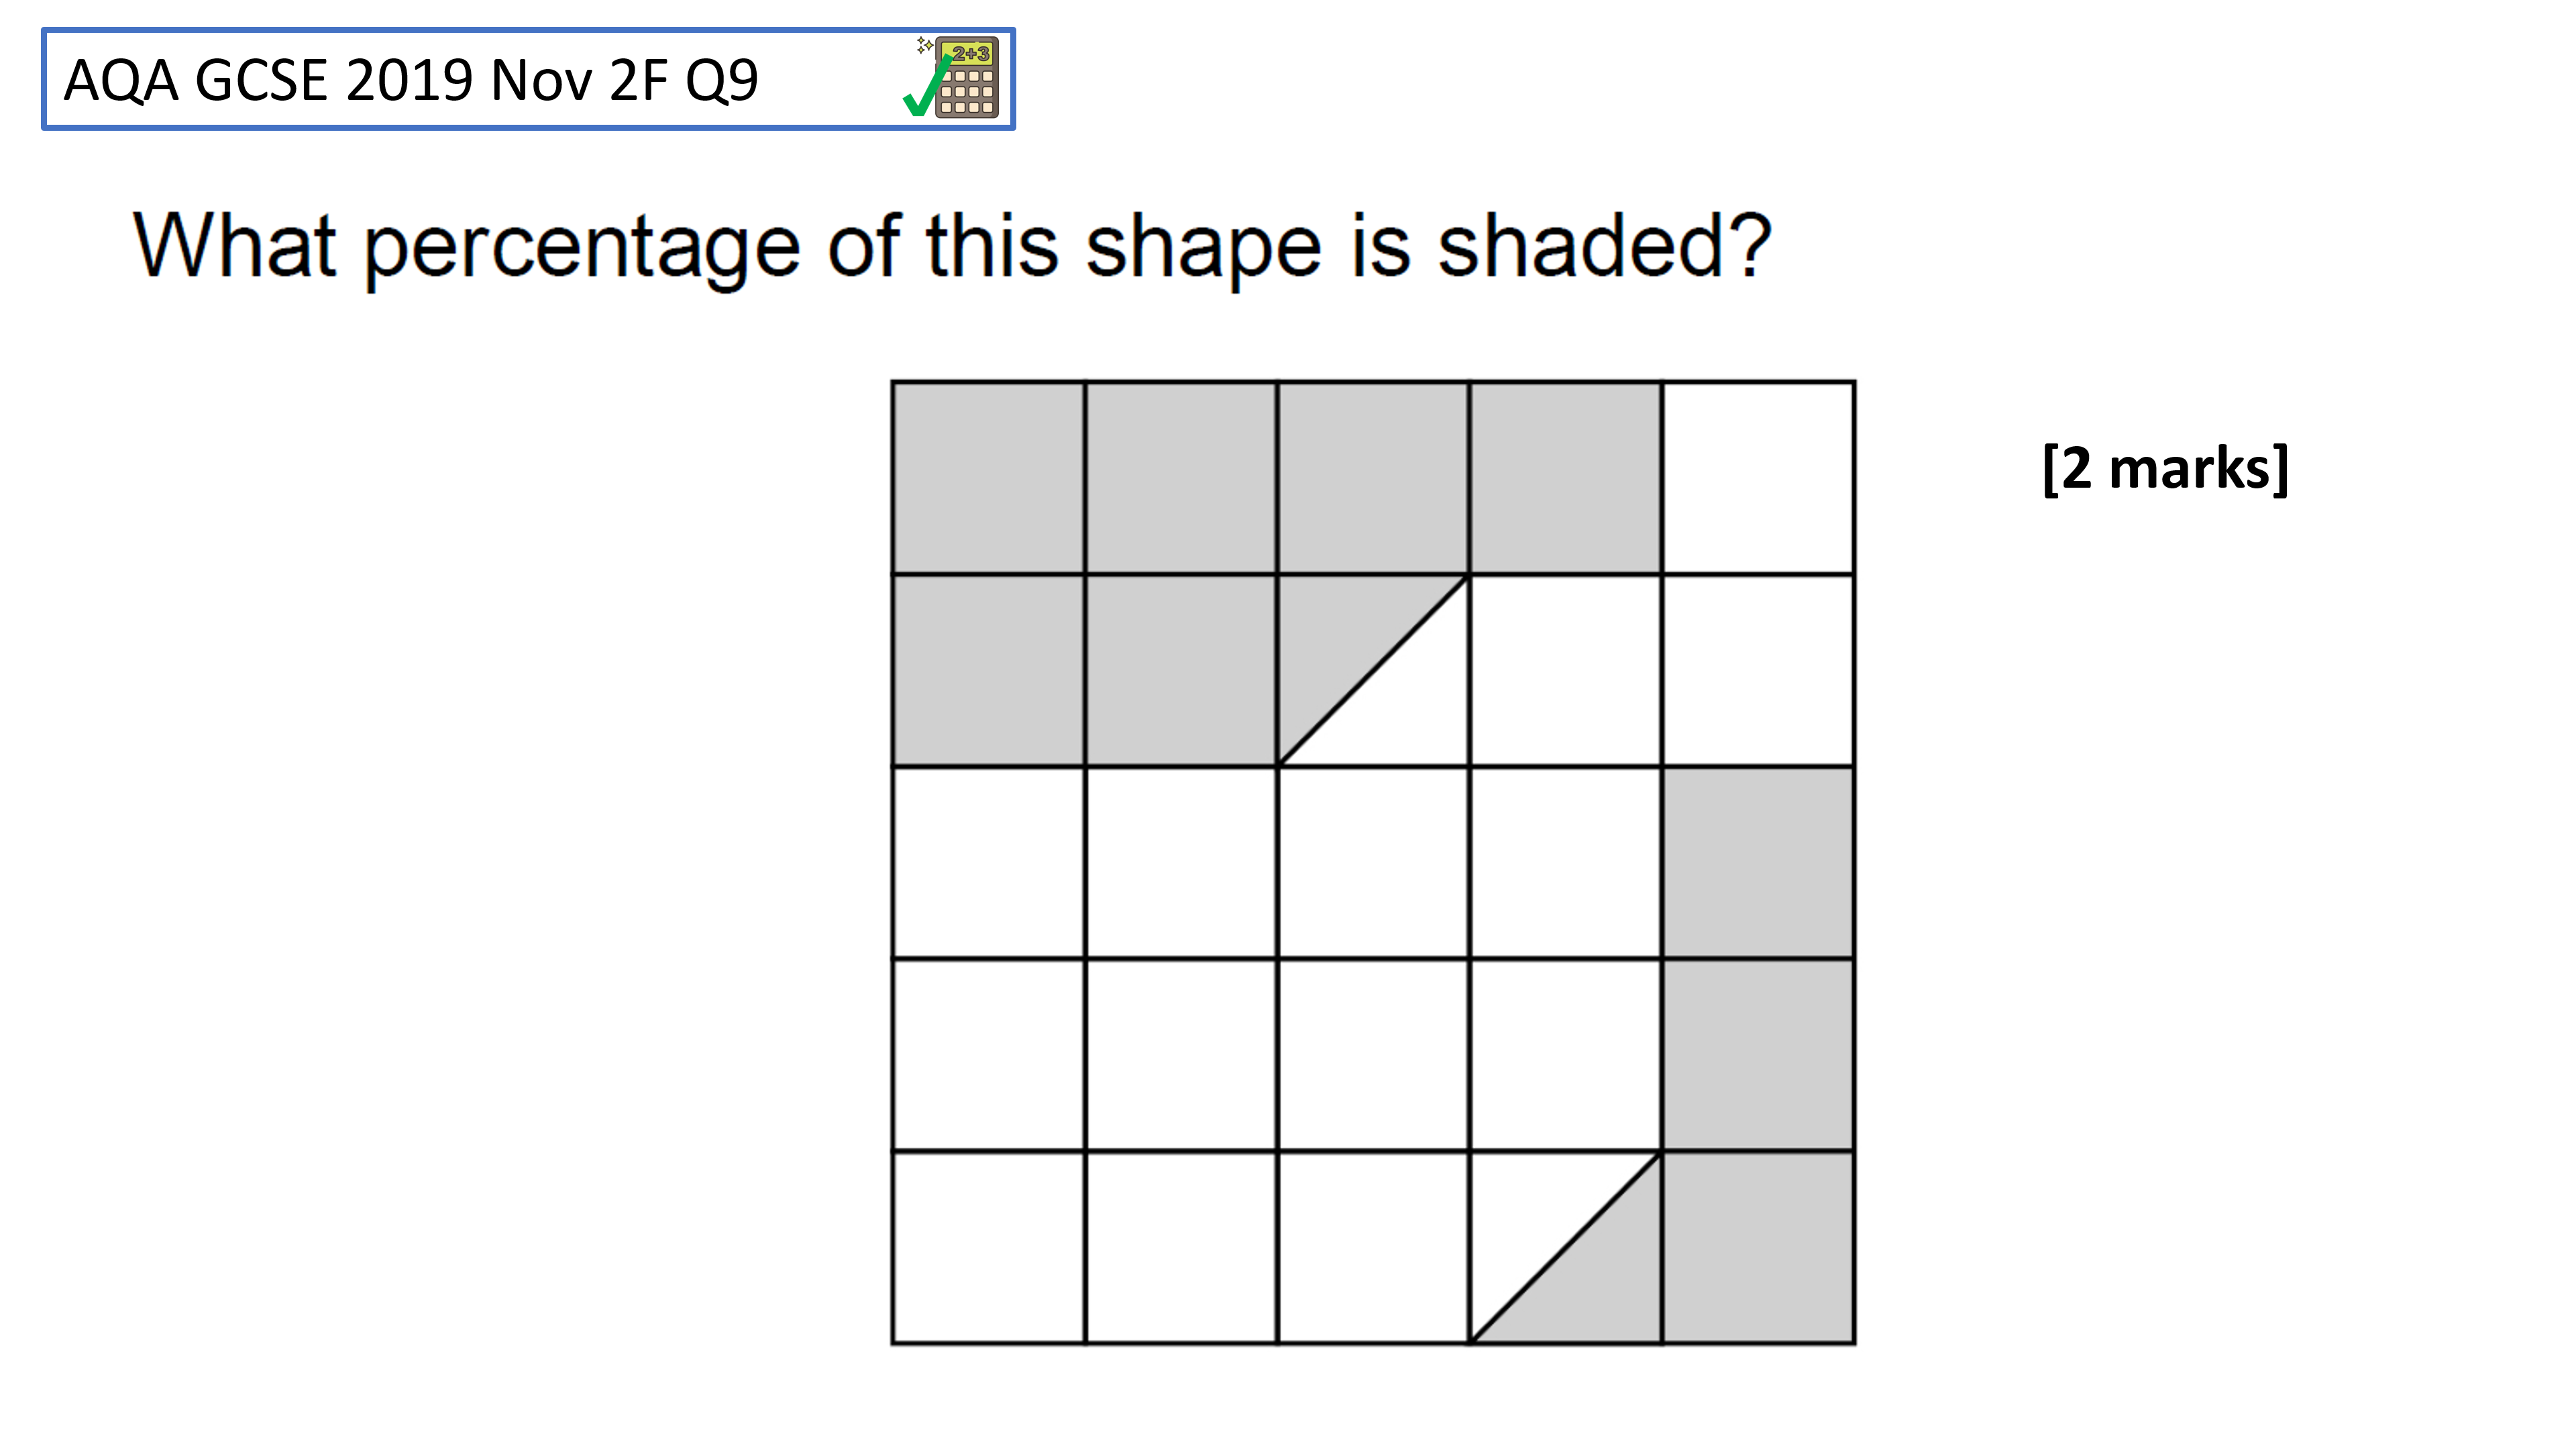
Task: Click the unshaded bottom-left corner grid square
Action: [x=988, y=1247]
